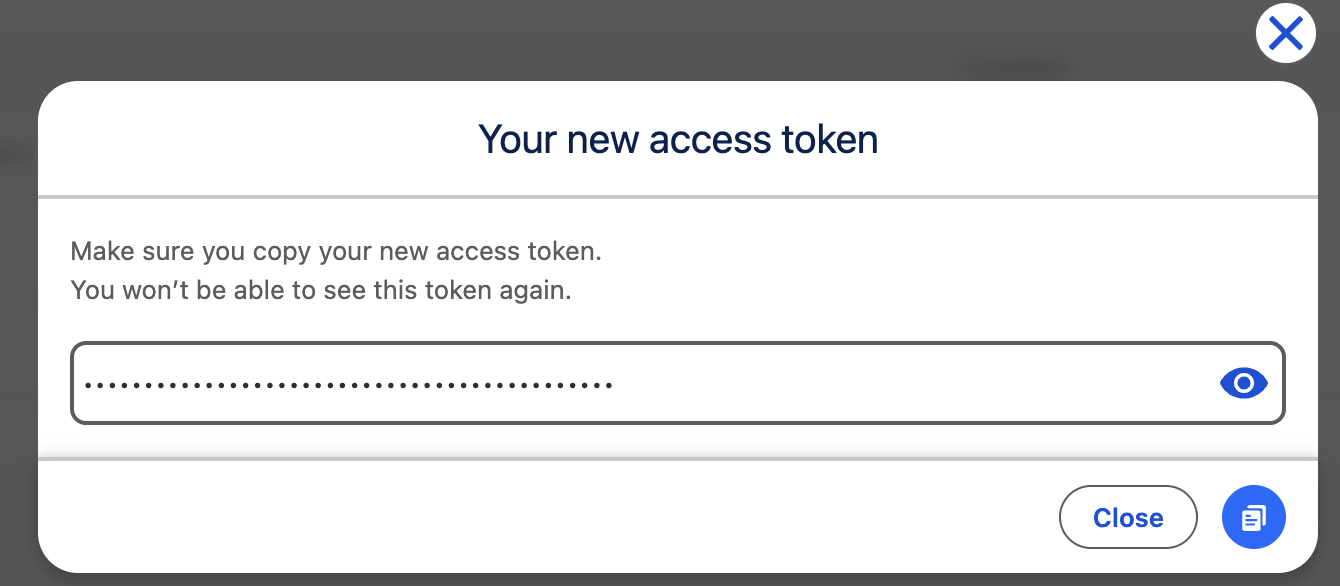Close the access token dialog
This screenshot has height=586, width=1340.
pyautogui.click(x=1127, y=517)
